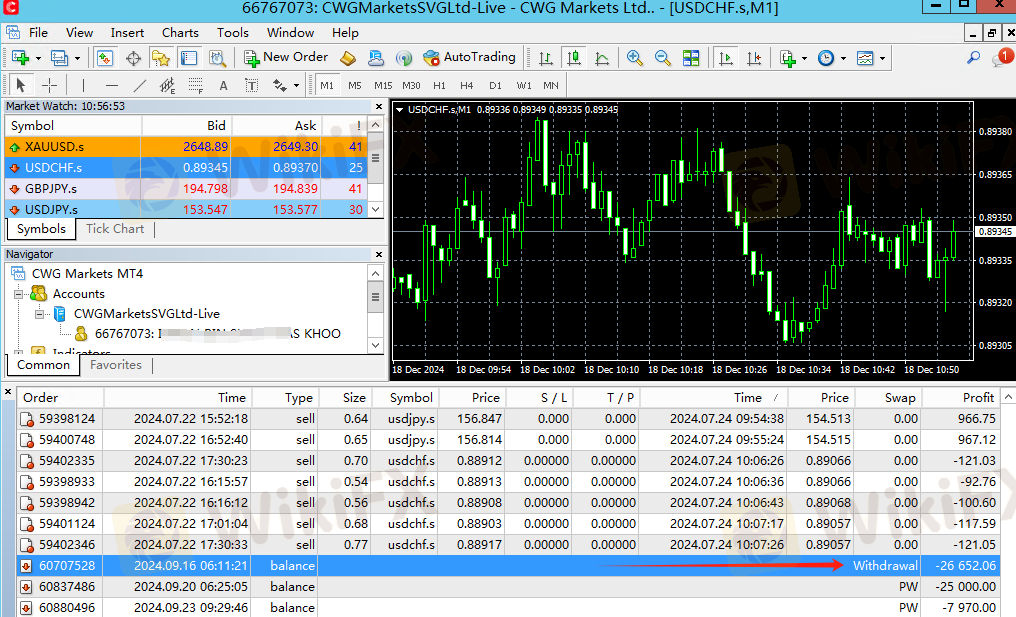The width and height of the screenshot is (1016, 617).
Task: Switch chart to M15 timeframe
Action: point(383,85)
